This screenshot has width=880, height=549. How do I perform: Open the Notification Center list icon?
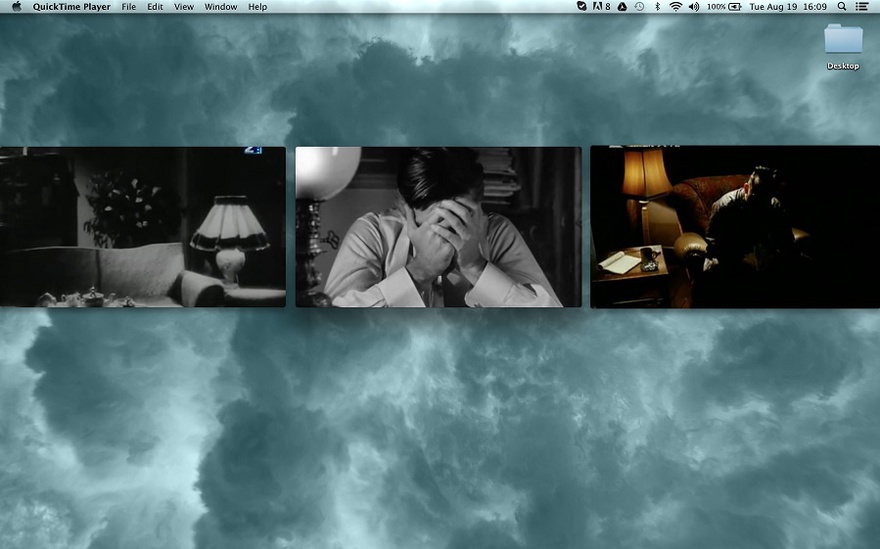click(862, 7)
